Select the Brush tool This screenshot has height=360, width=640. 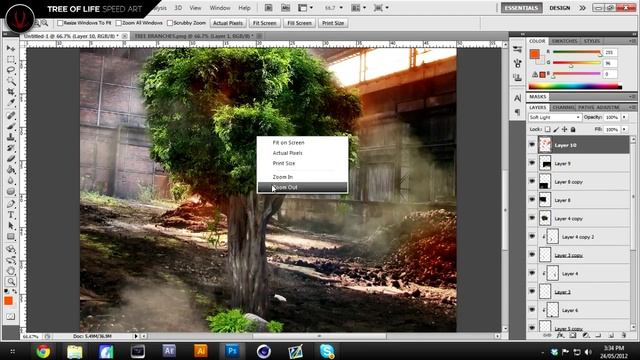click(x=11, y=127)
